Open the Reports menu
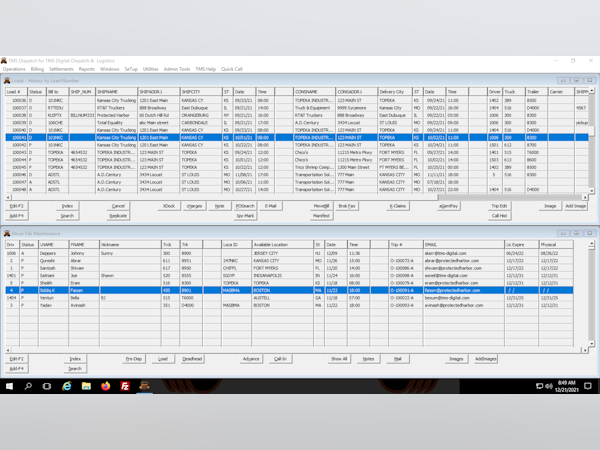The height and width of the screenshot is (450, 600). coord(86,69)
